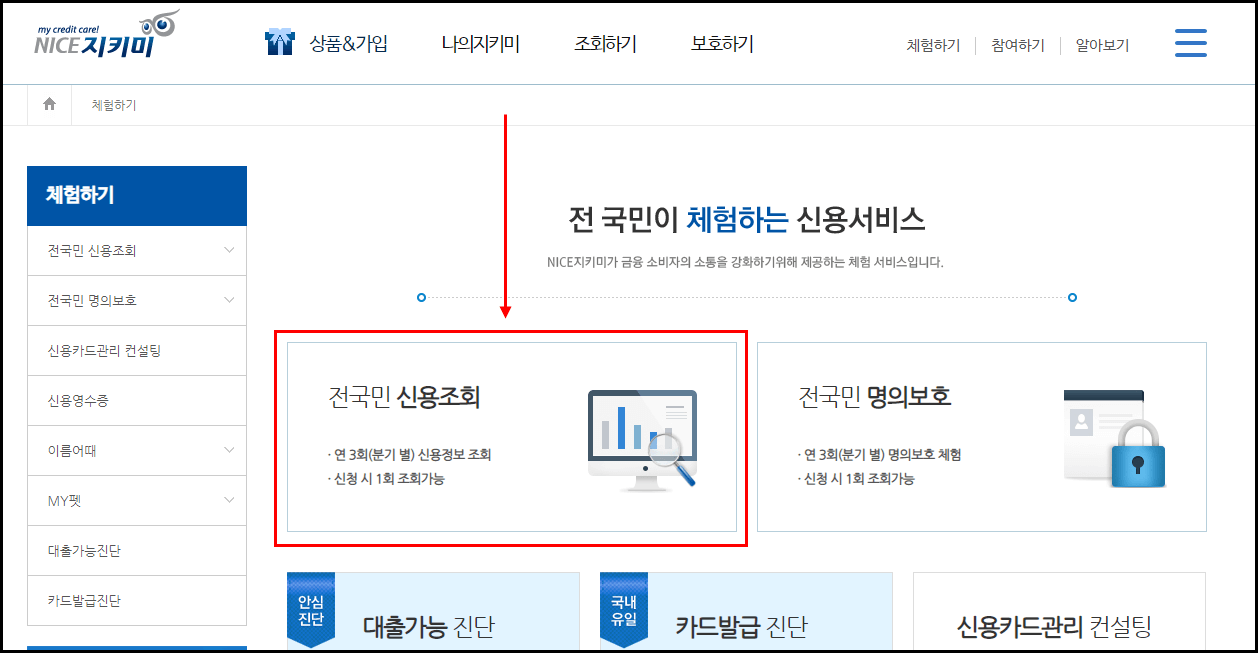Open 나의지키미 menu
The image size is (1258, 653).
(480, 44)
